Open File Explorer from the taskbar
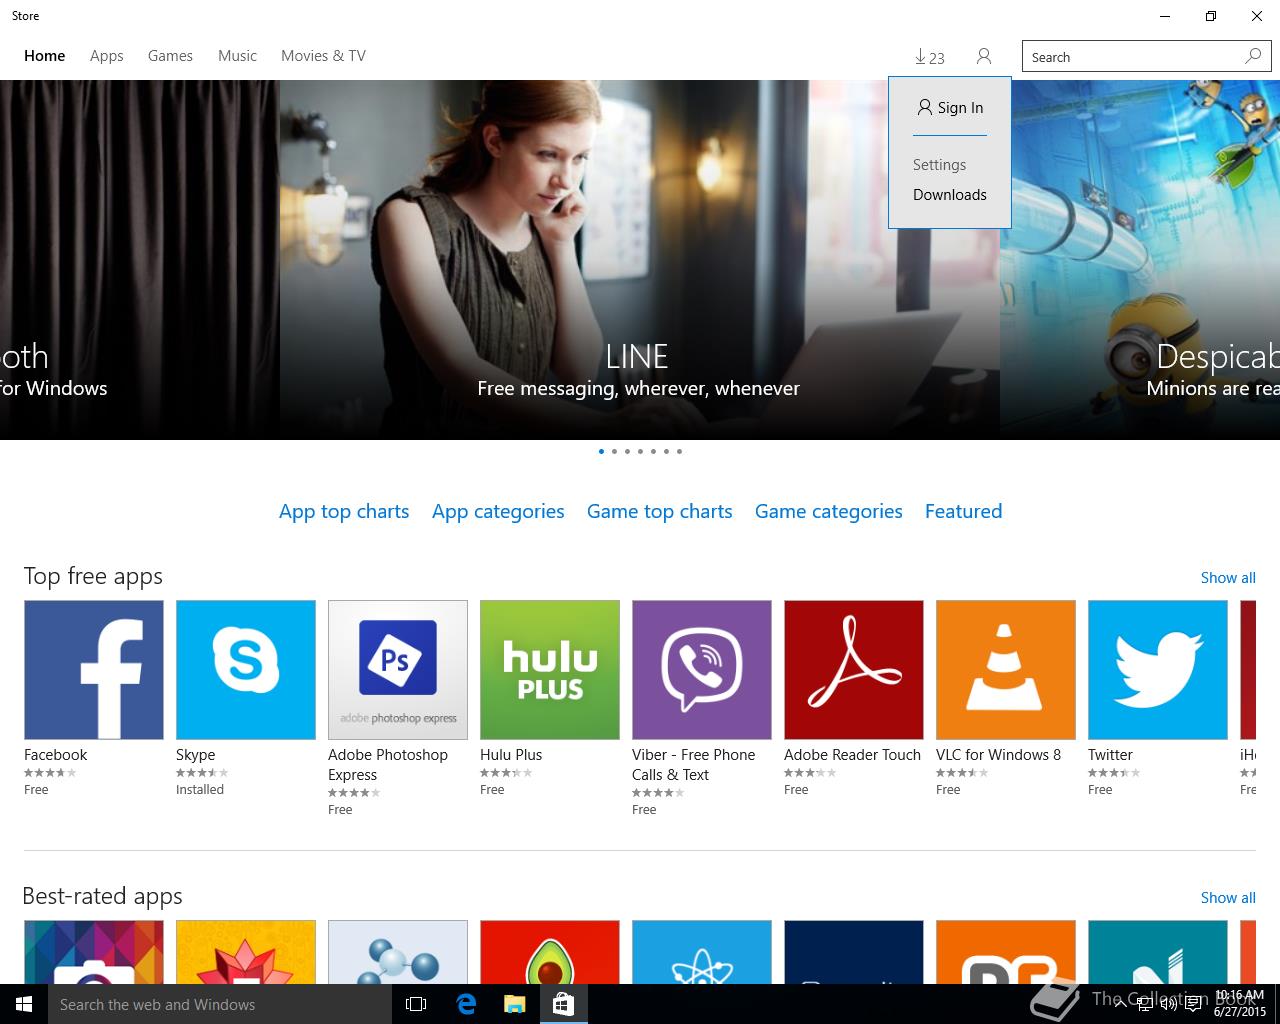Image resolution: width=1280 pixels, height=1024 pixels. point(514,1004)
